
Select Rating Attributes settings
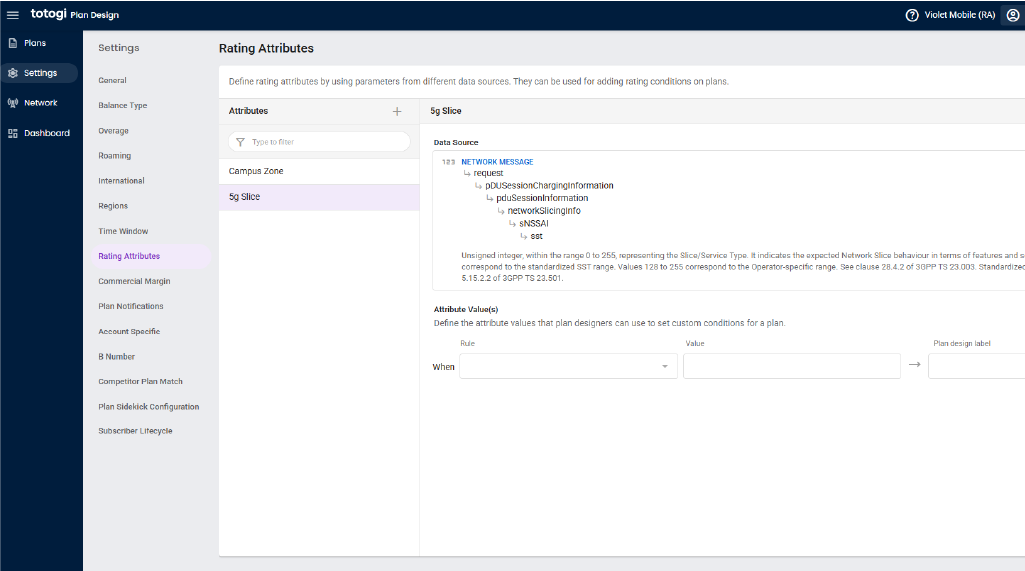(x=149, y=256)
